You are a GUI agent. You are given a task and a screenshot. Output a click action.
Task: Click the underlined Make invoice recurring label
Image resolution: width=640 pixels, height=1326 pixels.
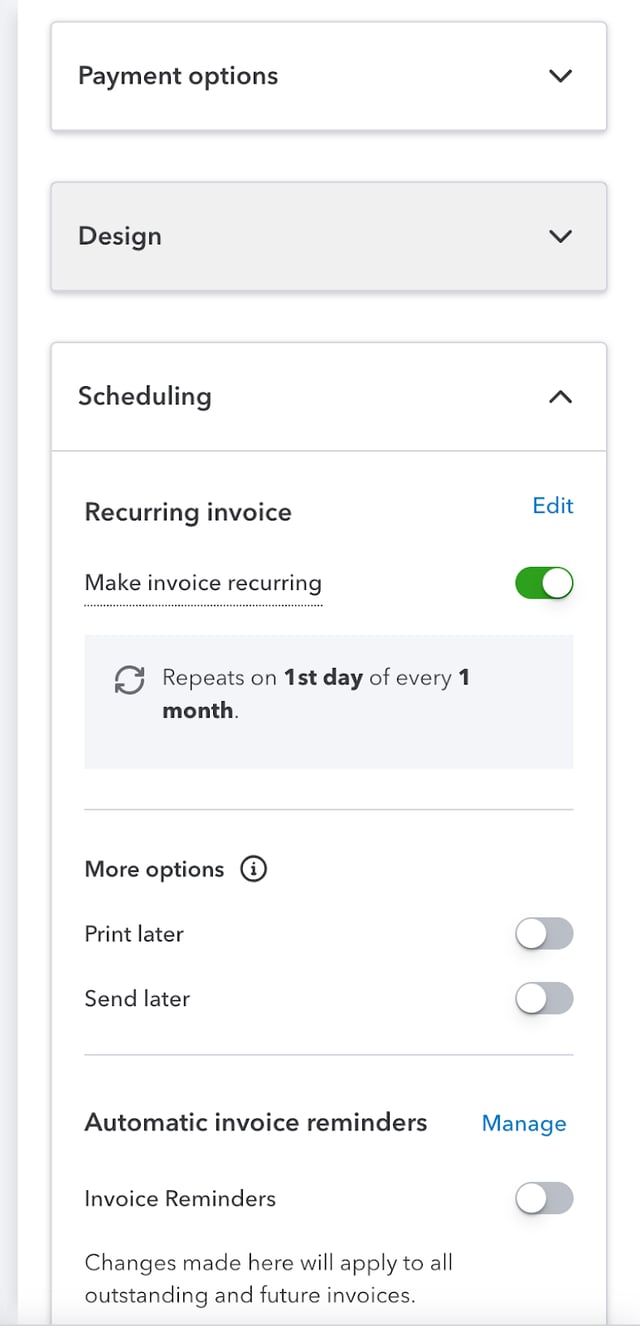point(203,583)
